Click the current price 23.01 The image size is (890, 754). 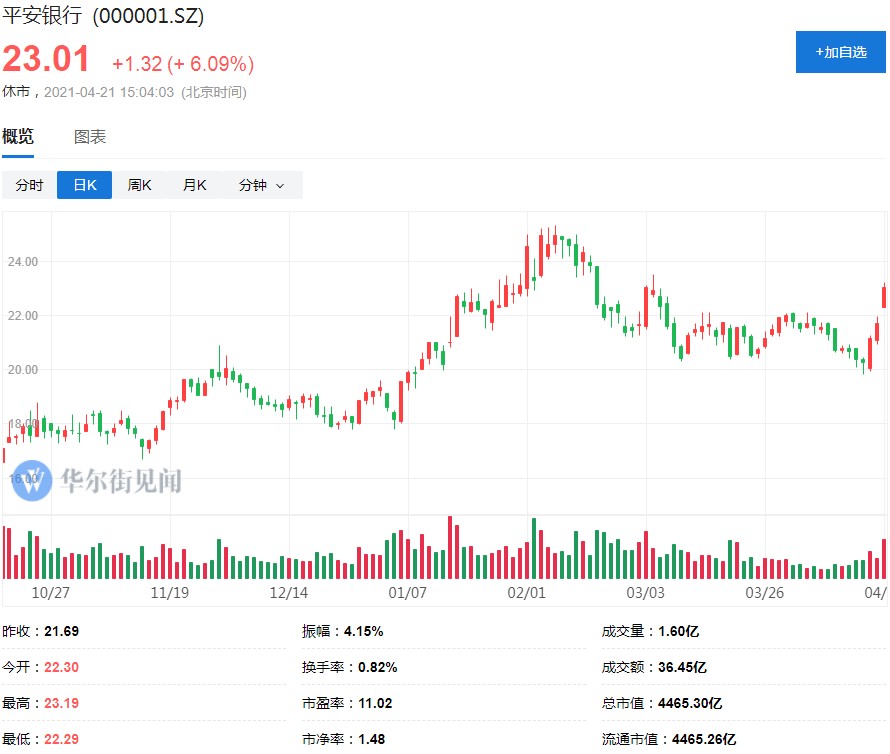click(46, 60)
